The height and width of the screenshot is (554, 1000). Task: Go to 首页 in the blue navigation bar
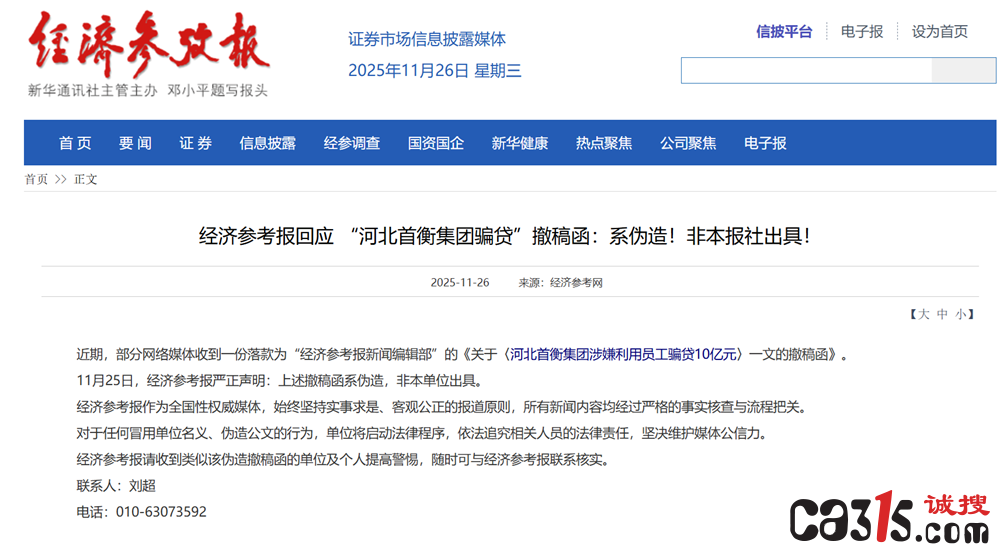pyautogui.click(x=75, y=143)
